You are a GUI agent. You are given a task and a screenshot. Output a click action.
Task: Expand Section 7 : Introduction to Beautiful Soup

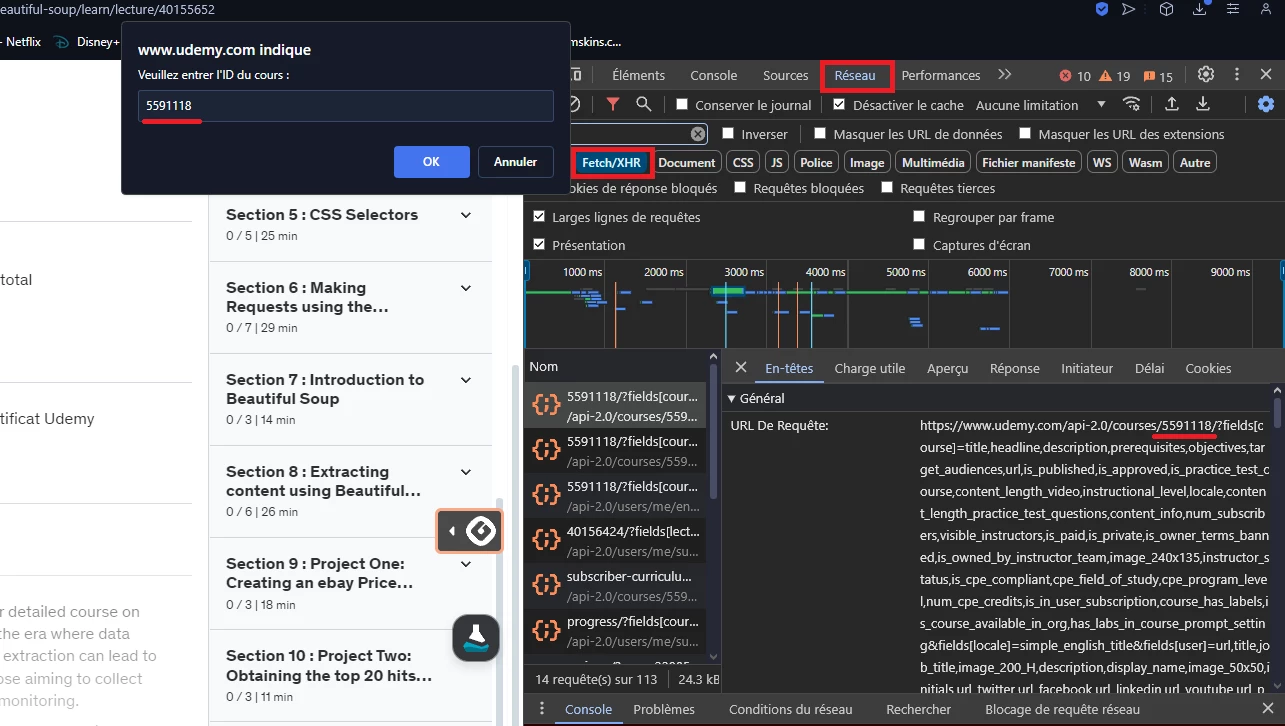(x=466, y=380)
